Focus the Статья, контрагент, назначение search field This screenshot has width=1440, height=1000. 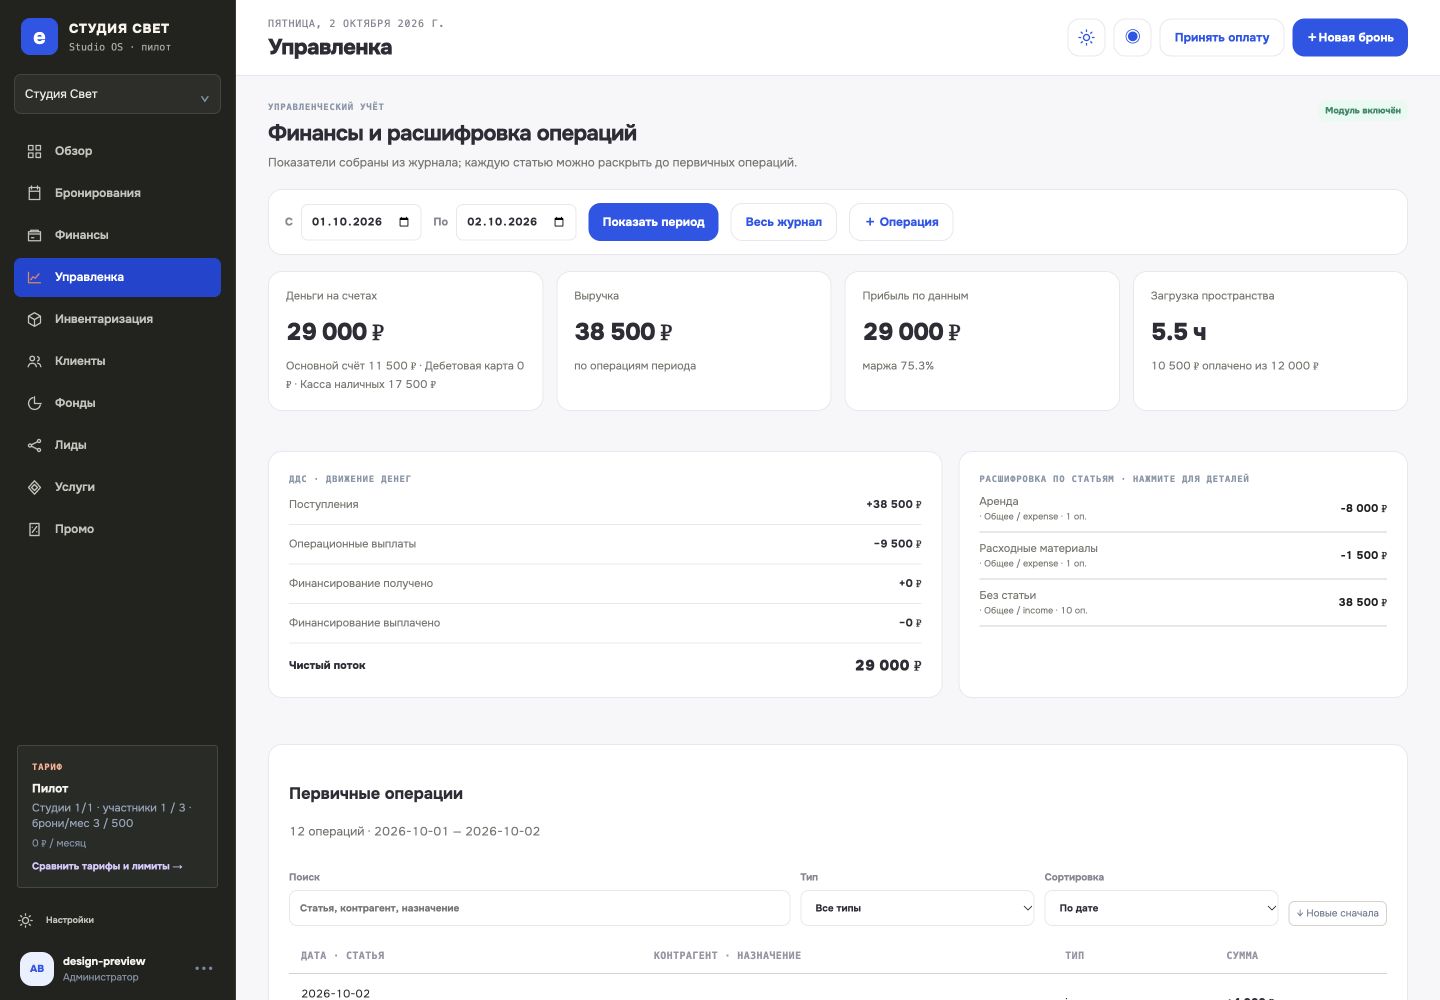click(539, 908)
